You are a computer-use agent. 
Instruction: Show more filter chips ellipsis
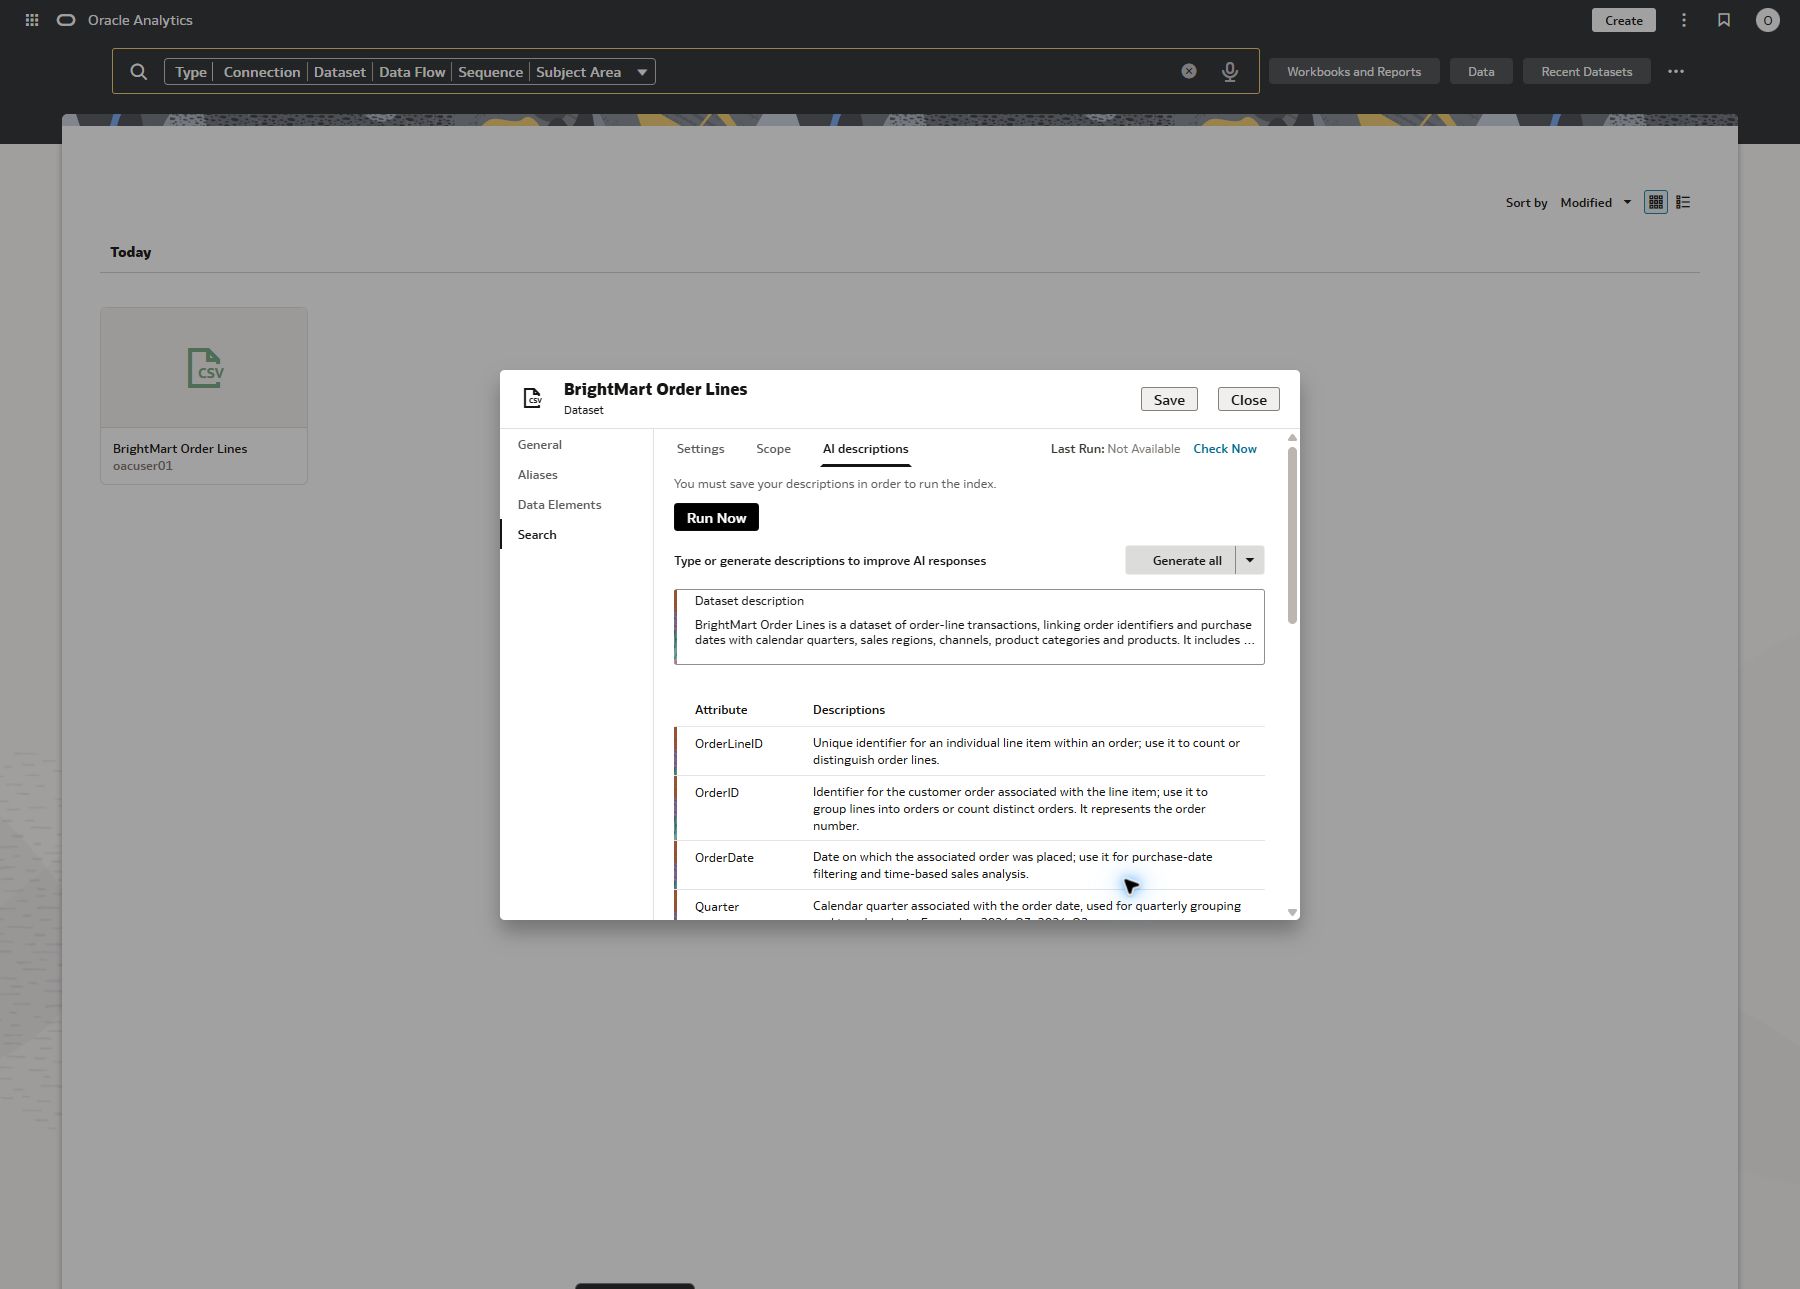coord(1676,72)
